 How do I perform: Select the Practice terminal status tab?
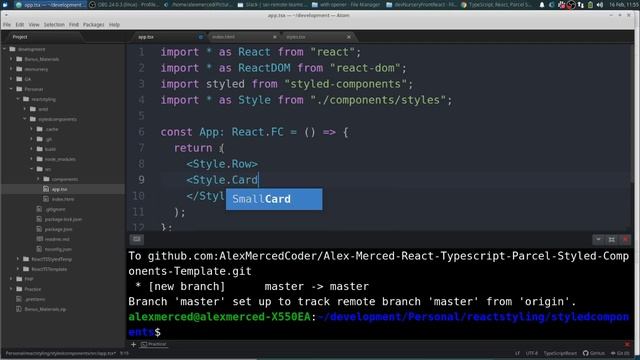153,344
